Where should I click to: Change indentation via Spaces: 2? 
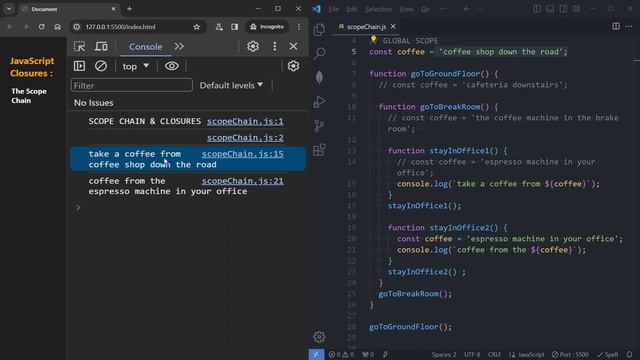pos(444,355)
